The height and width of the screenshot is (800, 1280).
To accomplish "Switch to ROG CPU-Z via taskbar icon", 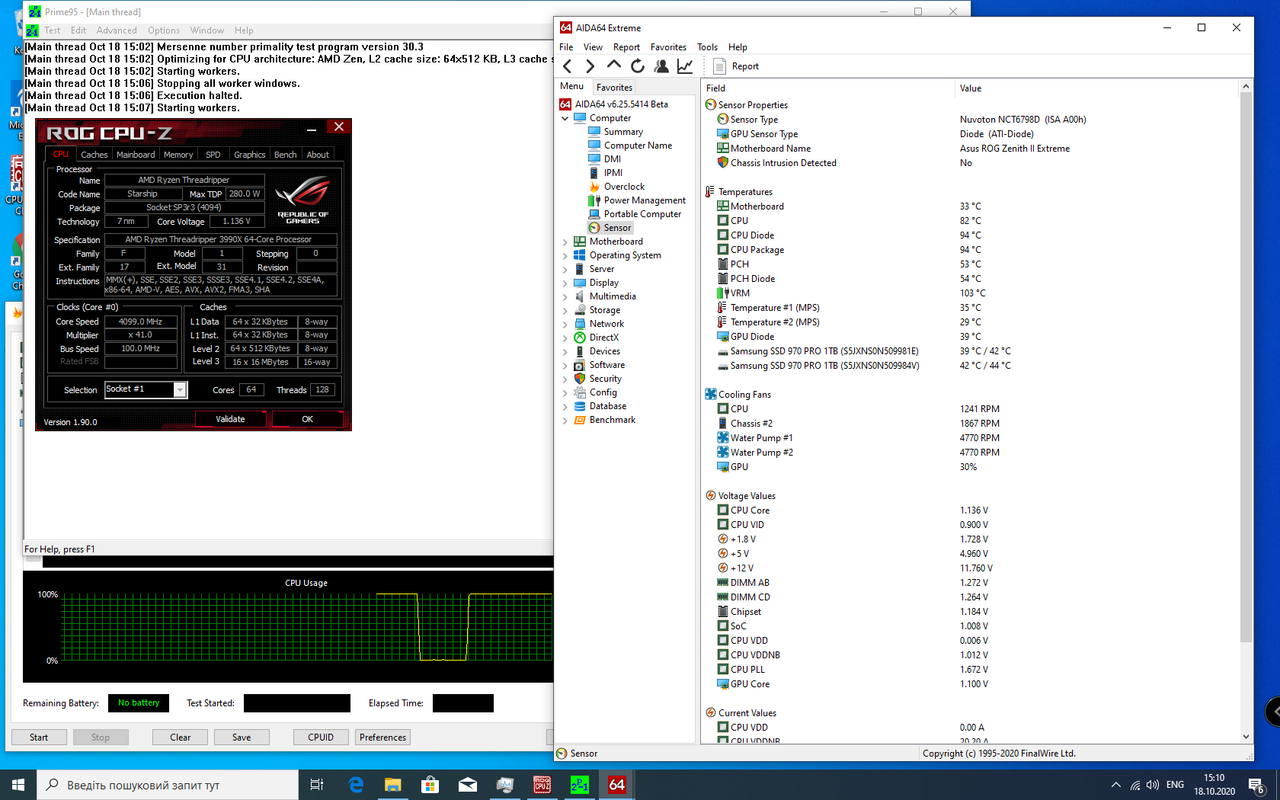I will [x=542, y=785].
